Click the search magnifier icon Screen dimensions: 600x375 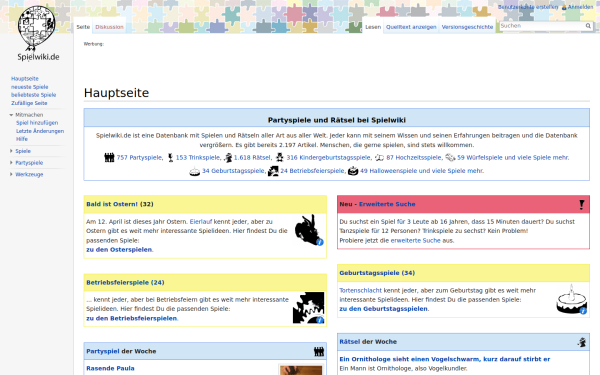588,26
